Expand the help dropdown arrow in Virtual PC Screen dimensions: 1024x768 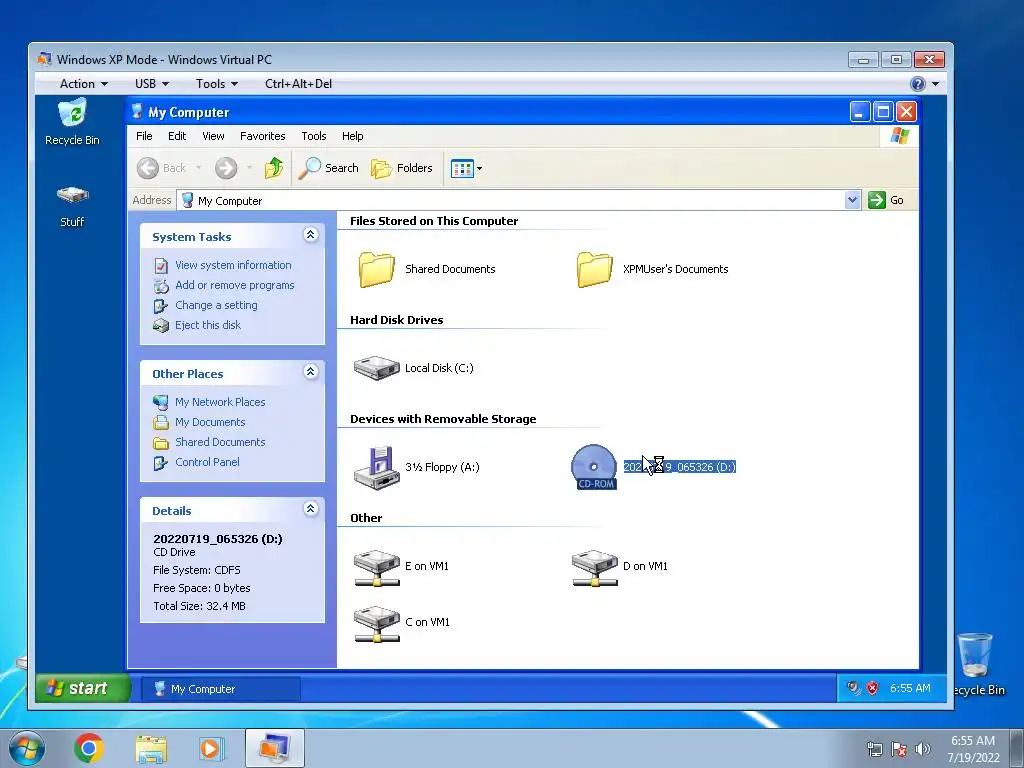tap(935, 84)
